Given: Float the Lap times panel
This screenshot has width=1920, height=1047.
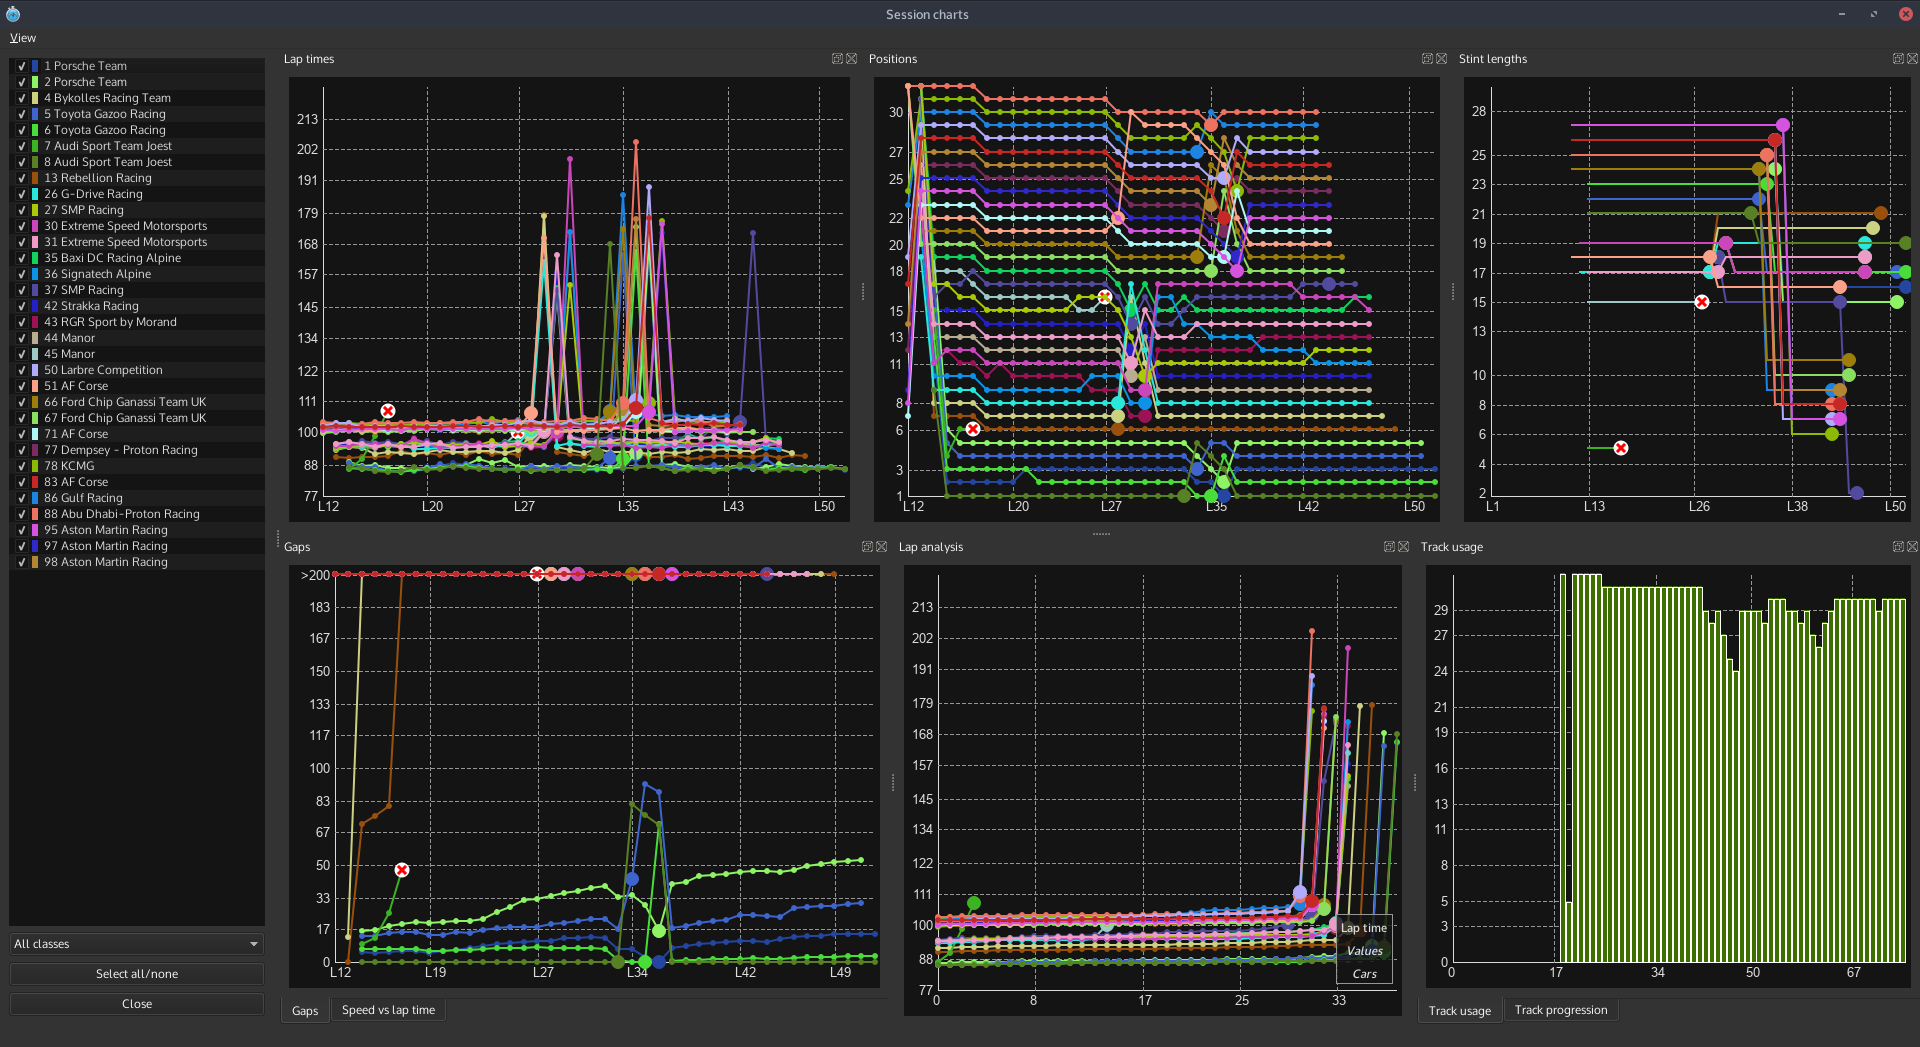Looking at the screenshot, I should (837, 59).
